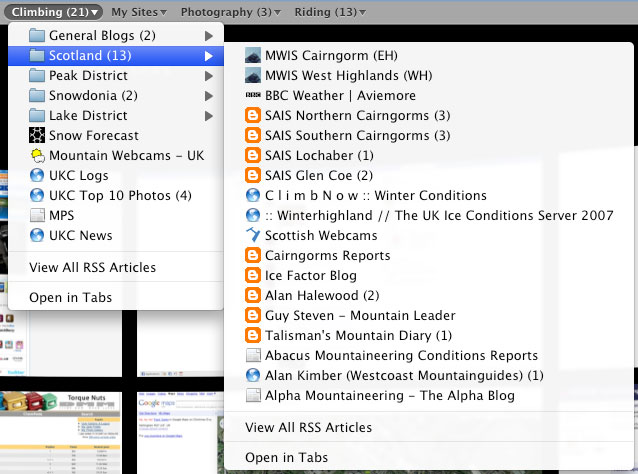This screenshot has height=474, width=638.
Task: Open the My Sites bookmarks dropdown
Action: pyautogui.click(x=139, y=12)
